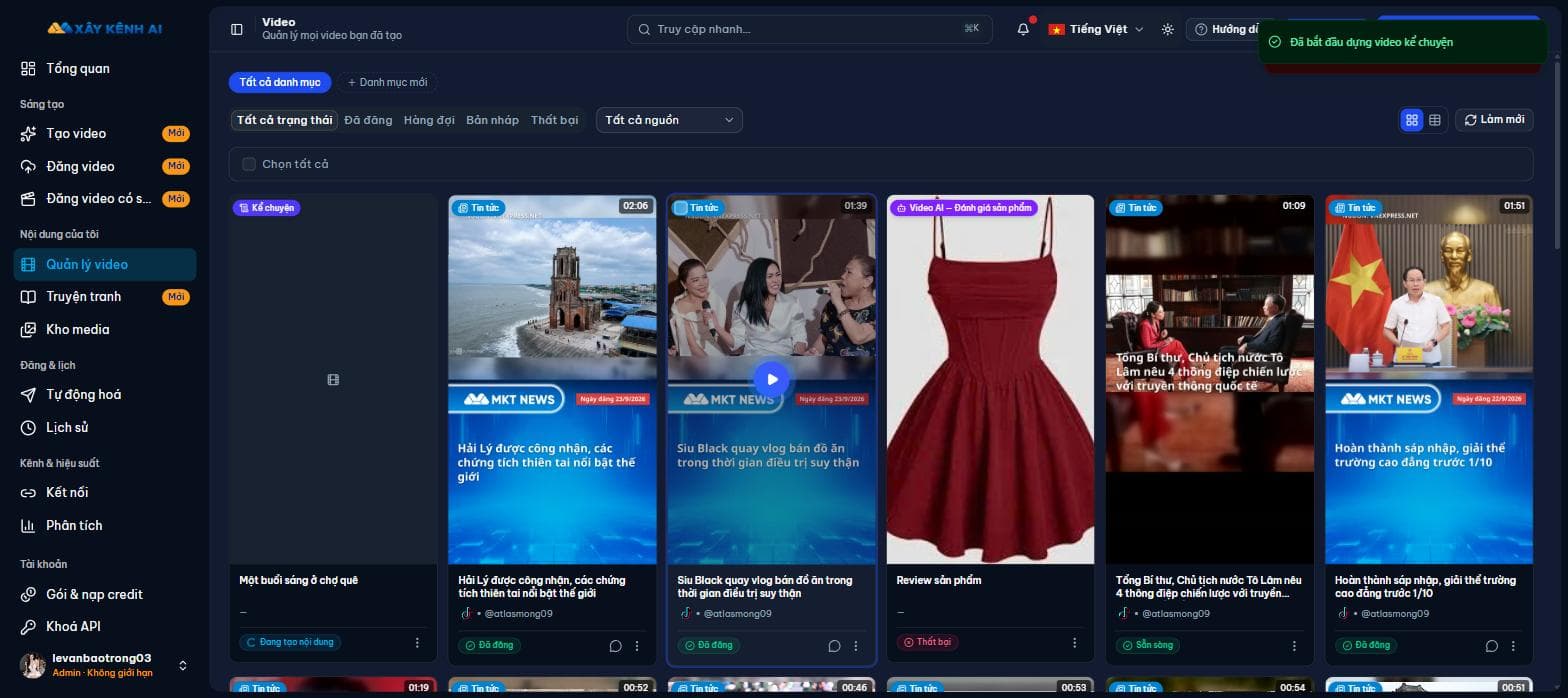
Task: Open the Khoá API key icon
Action: click(28, 626)
